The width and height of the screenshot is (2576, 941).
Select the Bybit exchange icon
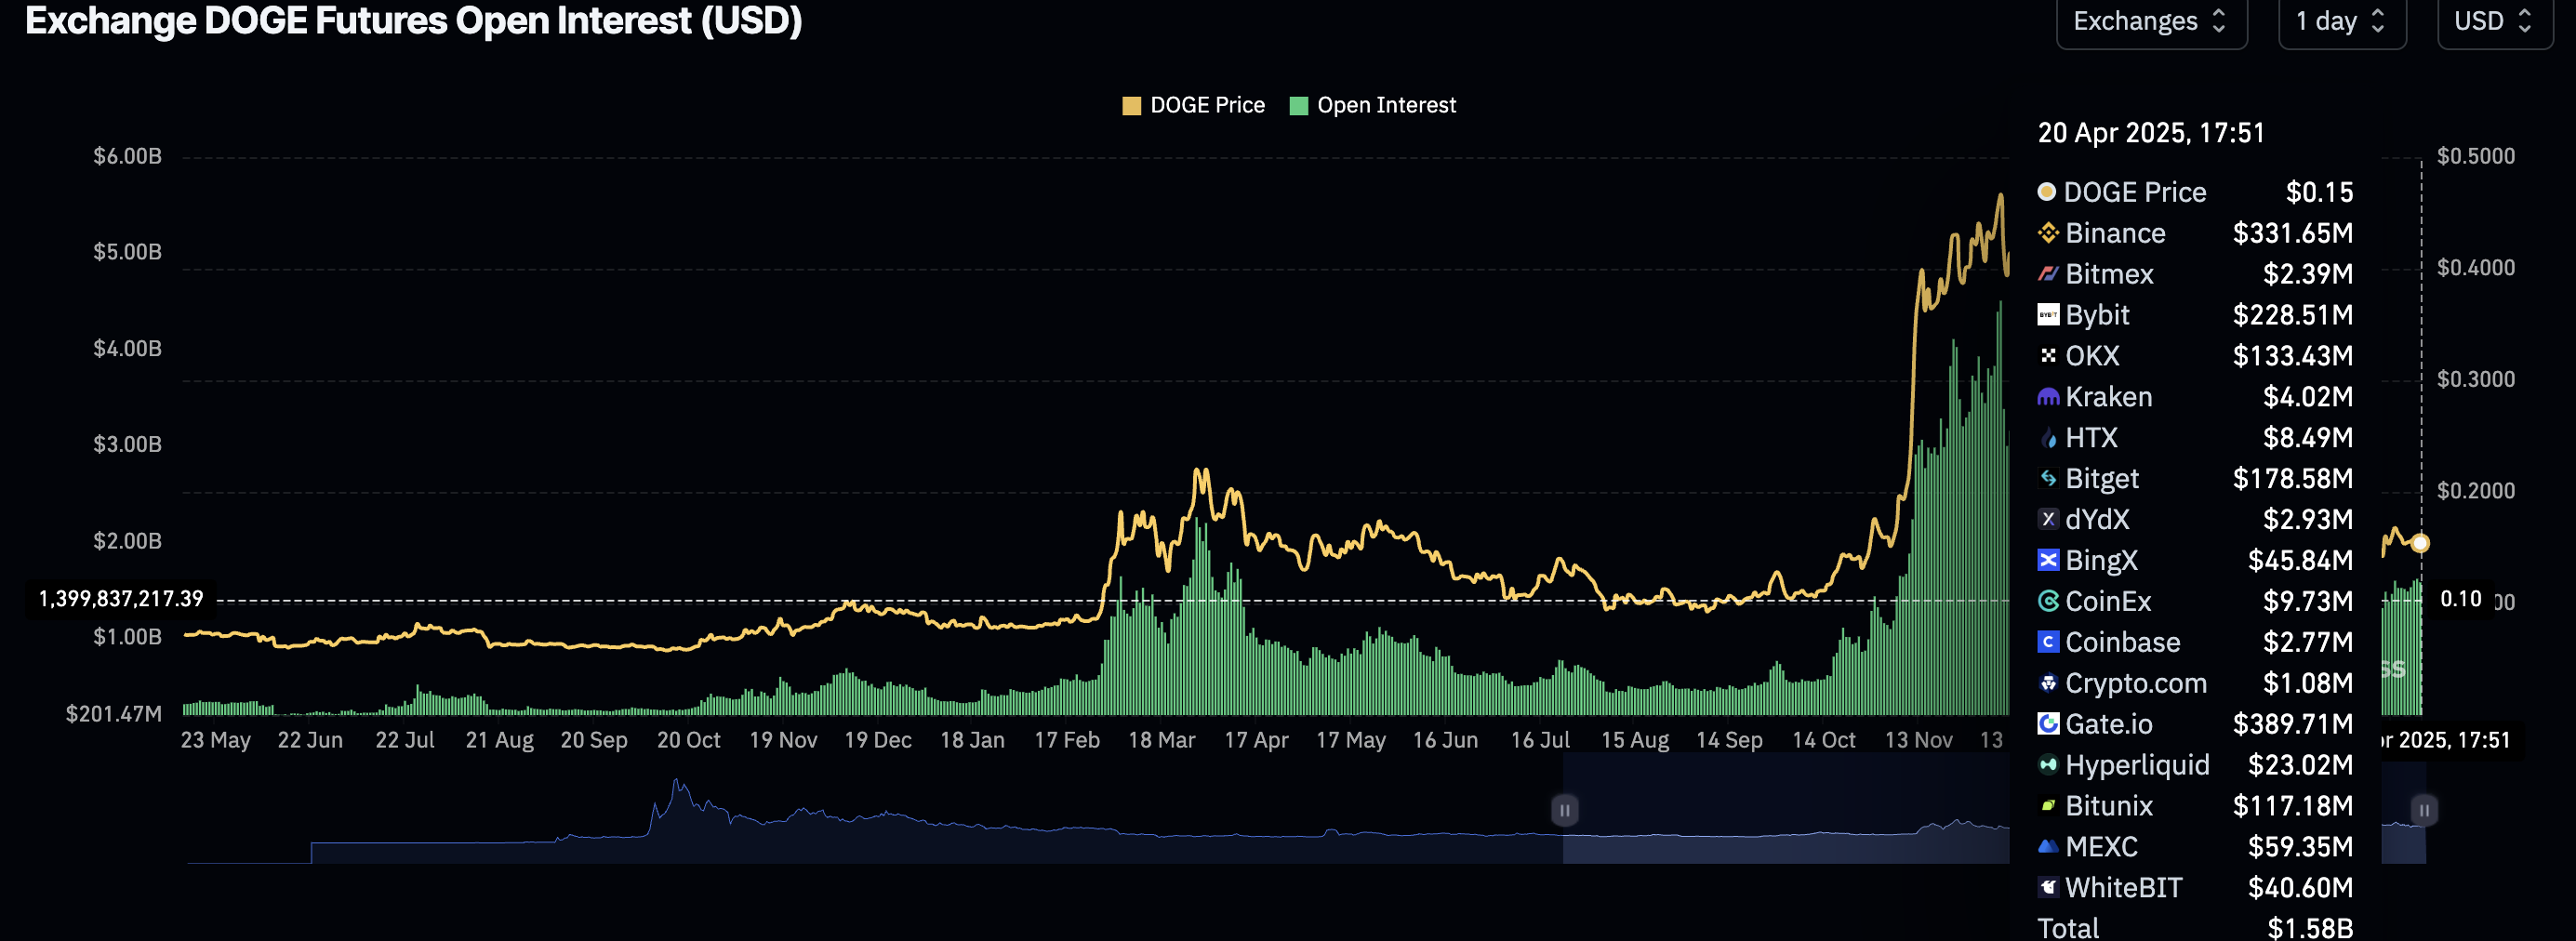click(x=2048, y=315)
